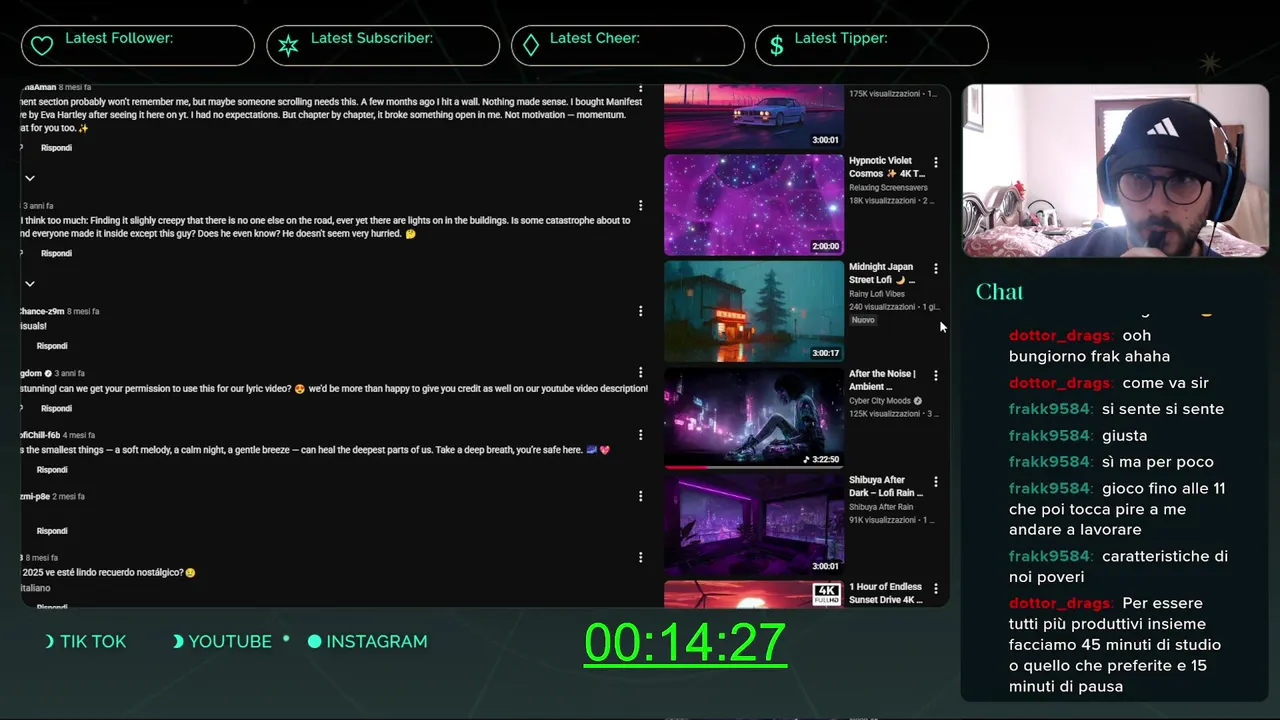Open options menu for Shibuya After Dark video

[936, 482]
